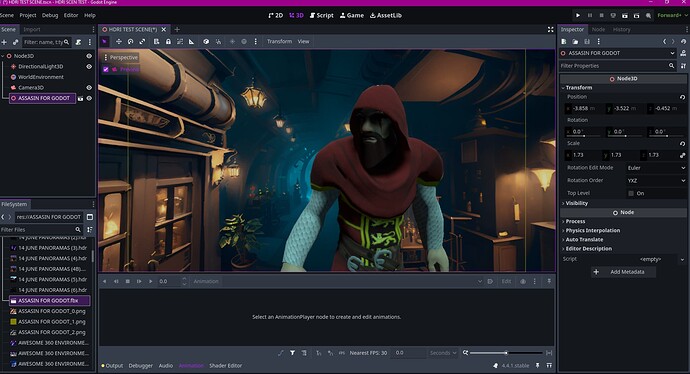690x374 pixels.
Task: Select the Scale mode tool
Action: [x=142, y=41]
